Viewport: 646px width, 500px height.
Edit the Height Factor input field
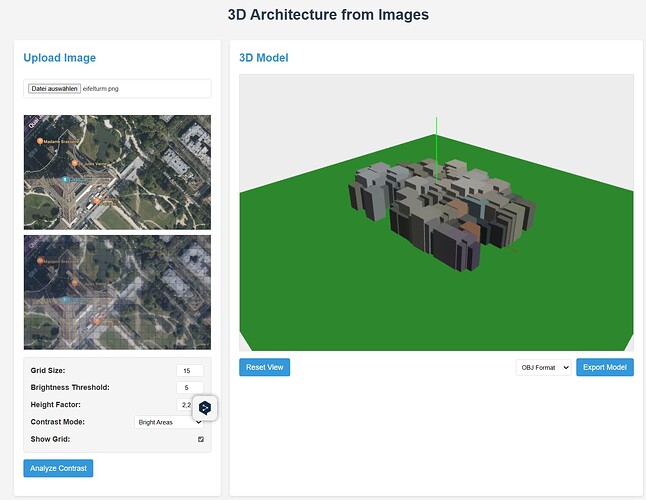pyautogui.click(x=190, y=405)
